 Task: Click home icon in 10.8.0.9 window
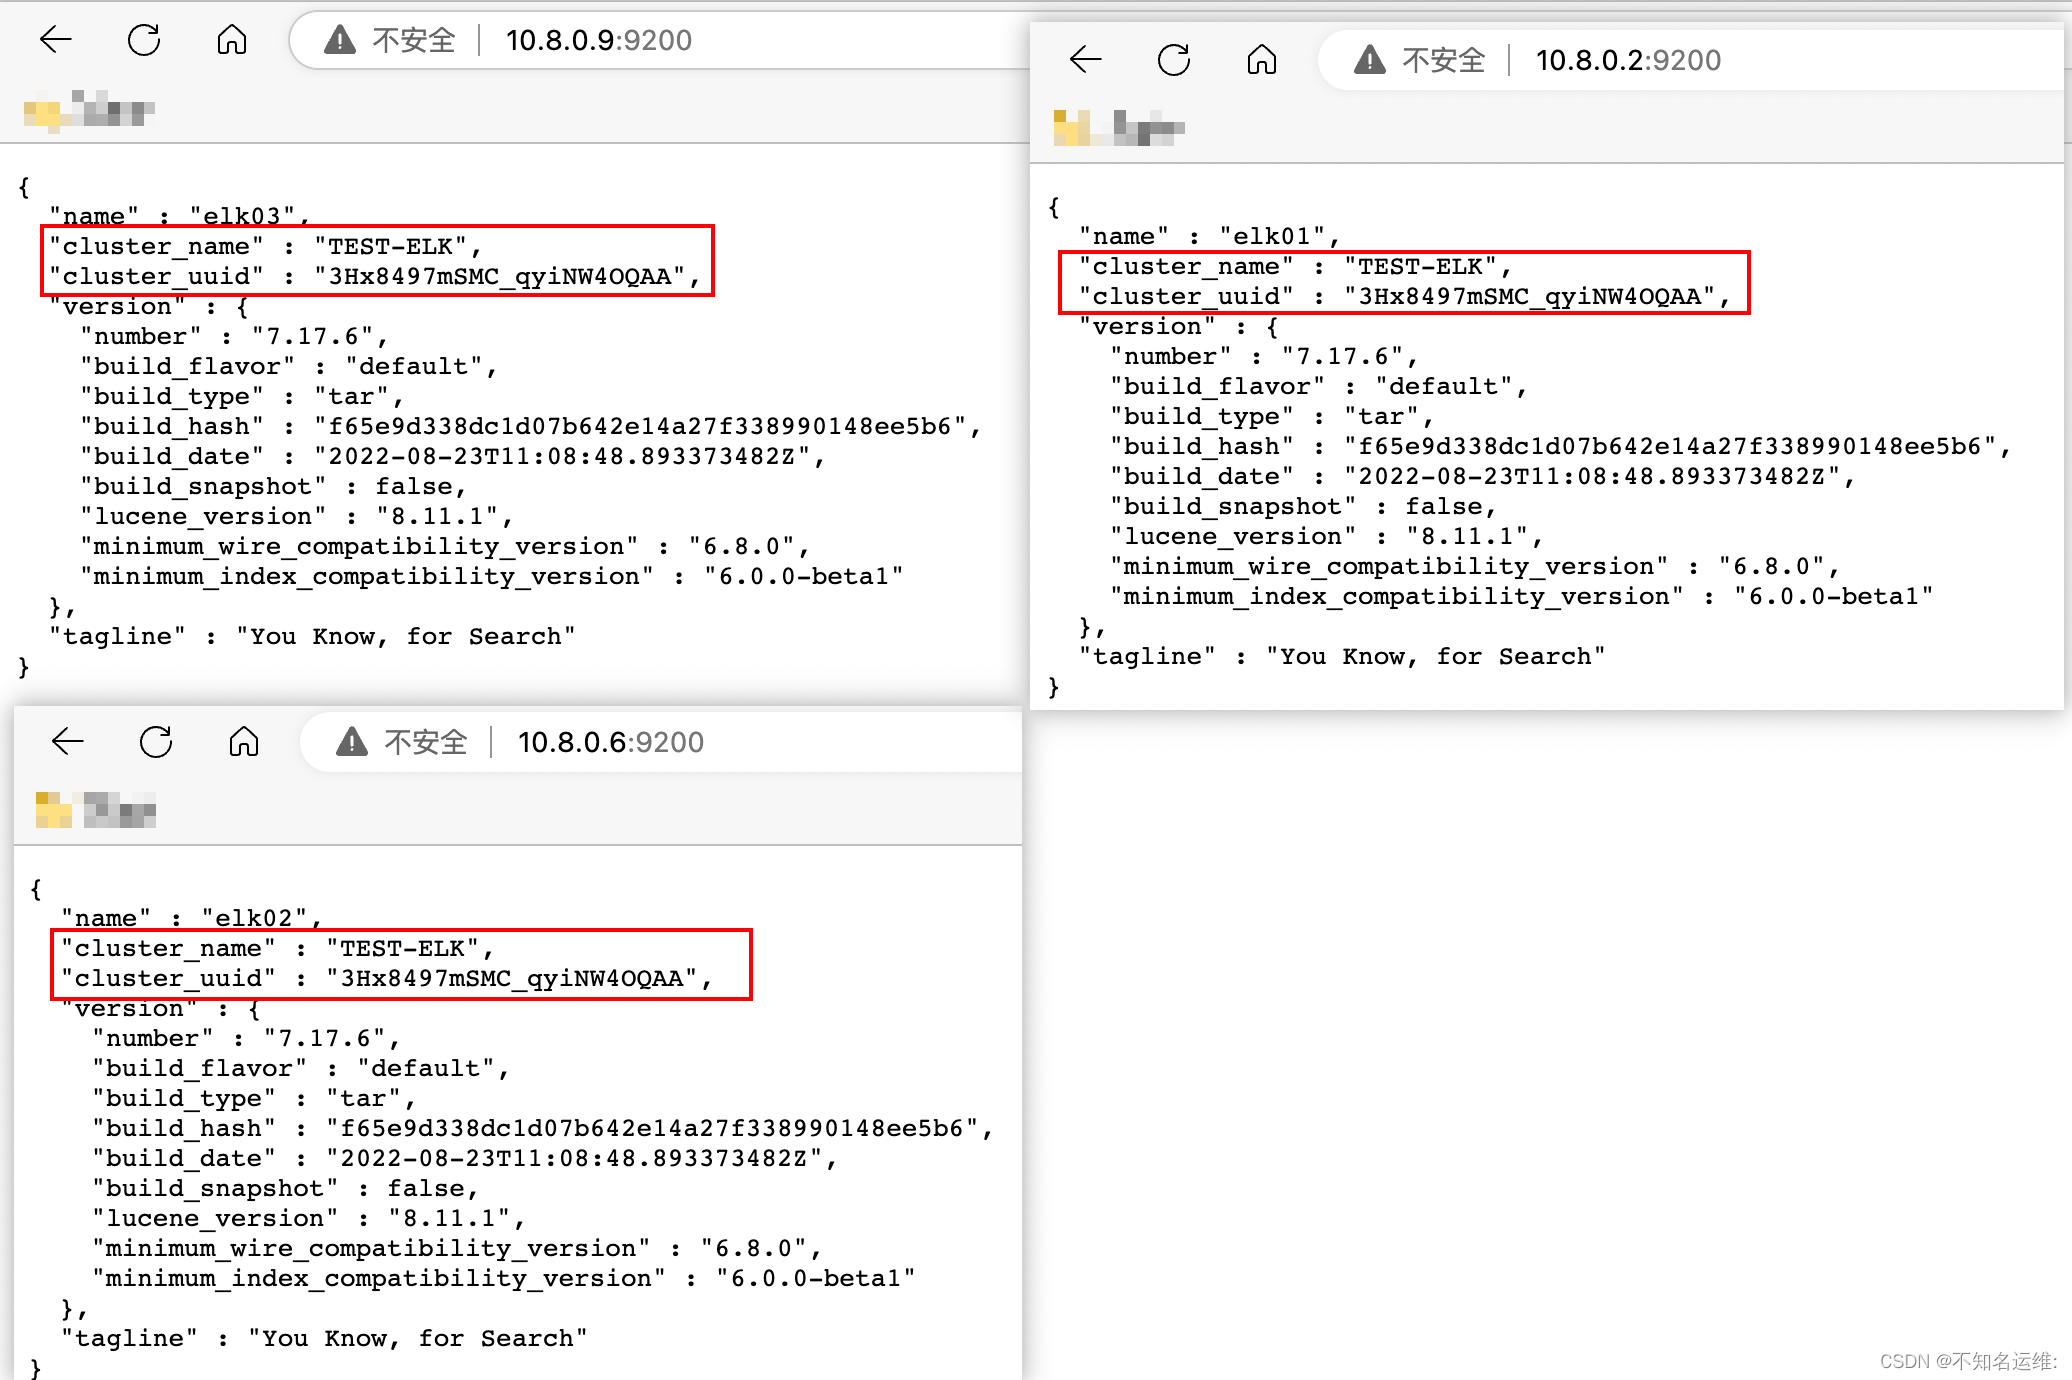(x=232, y=40)
